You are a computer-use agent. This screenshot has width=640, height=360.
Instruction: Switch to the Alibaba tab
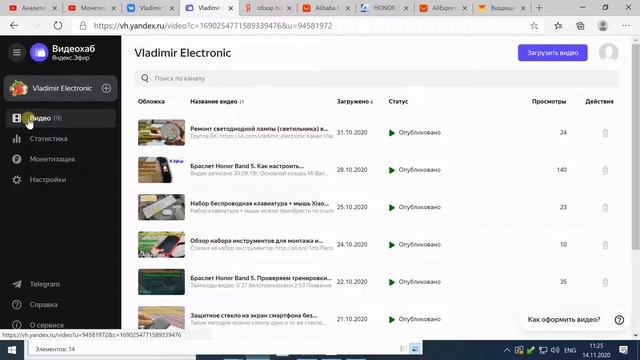pos(326,8)
